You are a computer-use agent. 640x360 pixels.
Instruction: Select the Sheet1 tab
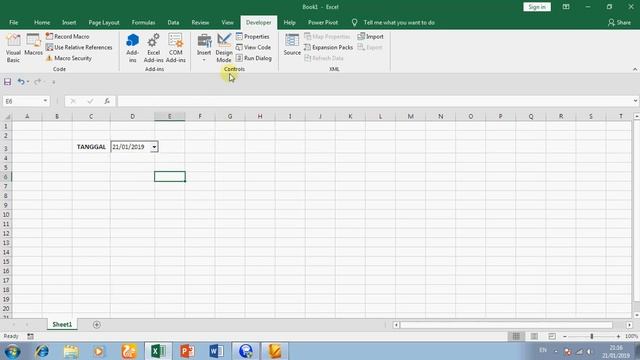[x=62, y=324]
